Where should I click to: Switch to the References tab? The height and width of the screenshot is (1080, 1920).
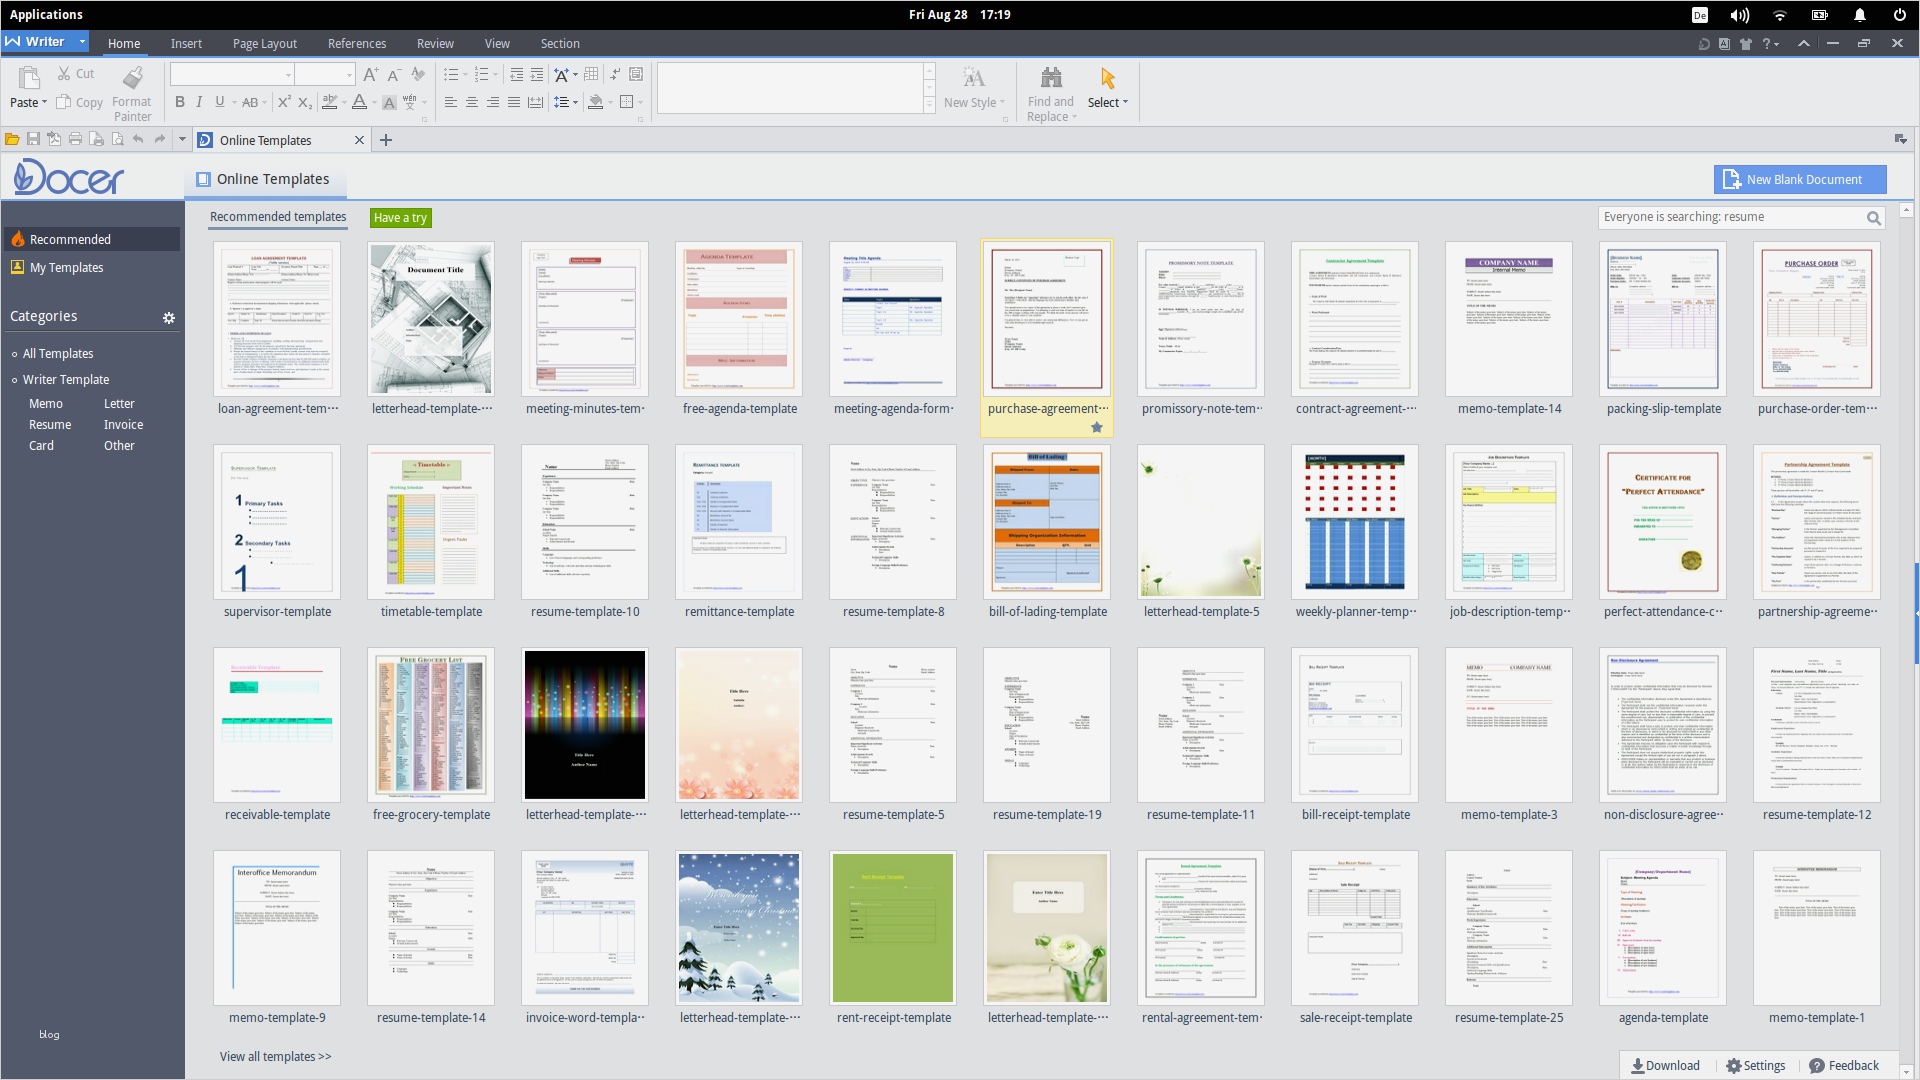click(x=356, y=44)
